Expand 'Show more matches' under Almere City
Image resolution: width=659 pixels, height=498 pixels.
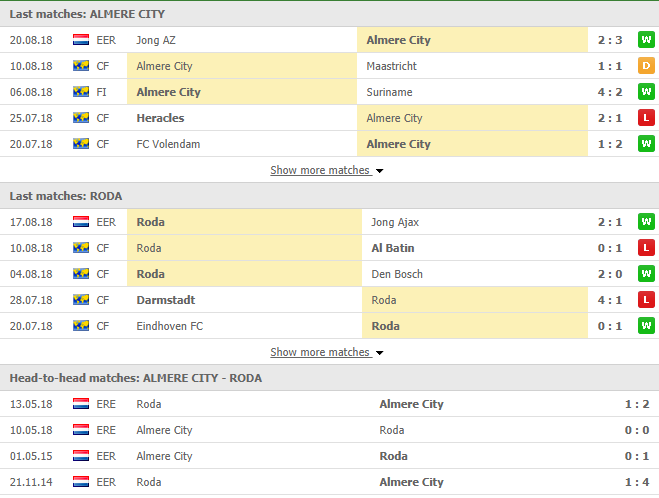coord(327,170)
